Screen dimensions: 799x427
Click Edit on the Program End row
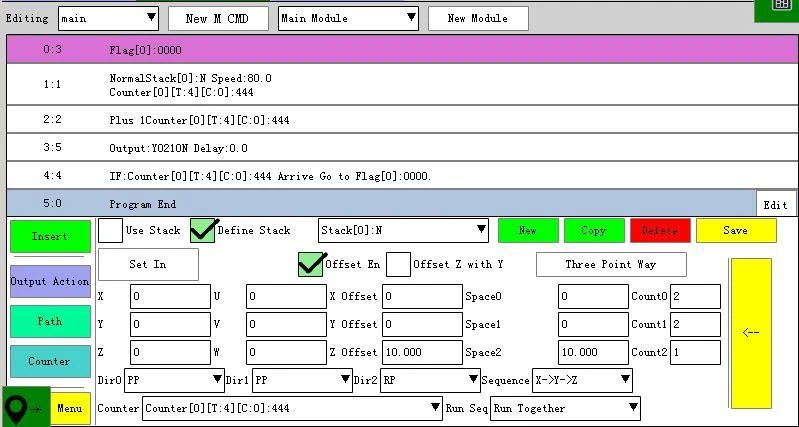click(776, 205)
